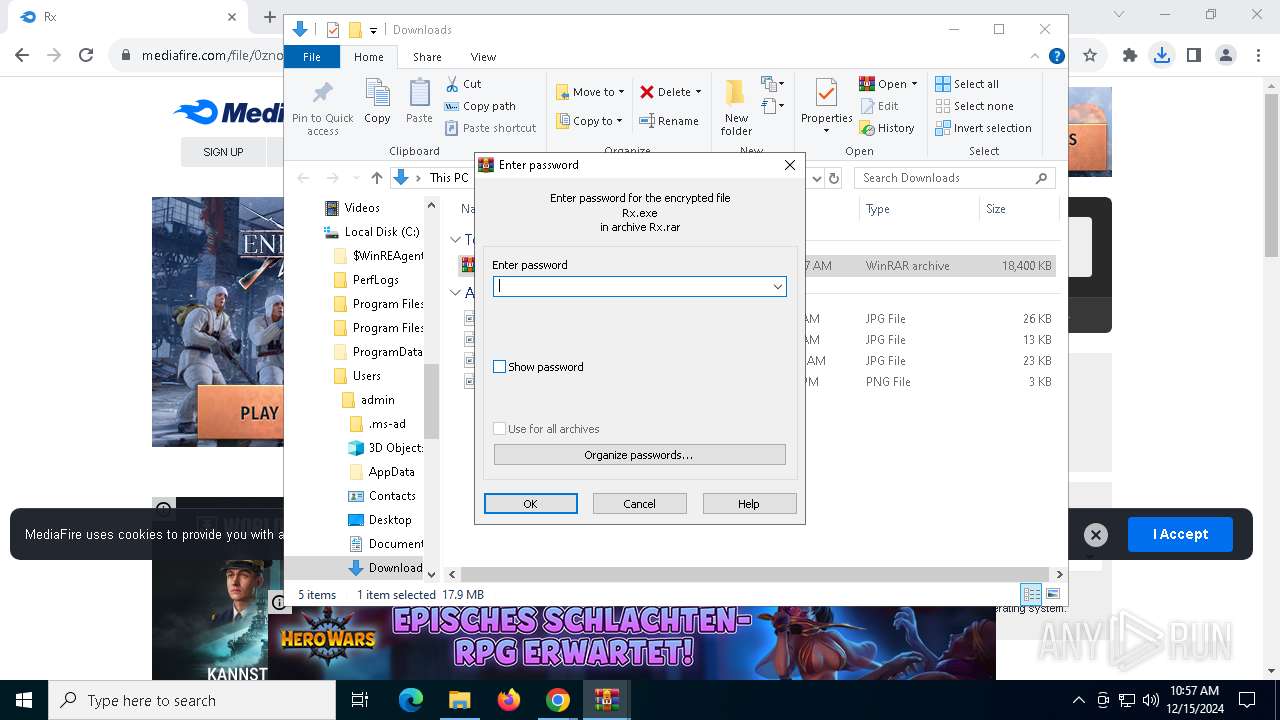Screen dimensions: 1280x720
Task: Open Chrome downloads toolbar icon
Action: [1161, 56]
